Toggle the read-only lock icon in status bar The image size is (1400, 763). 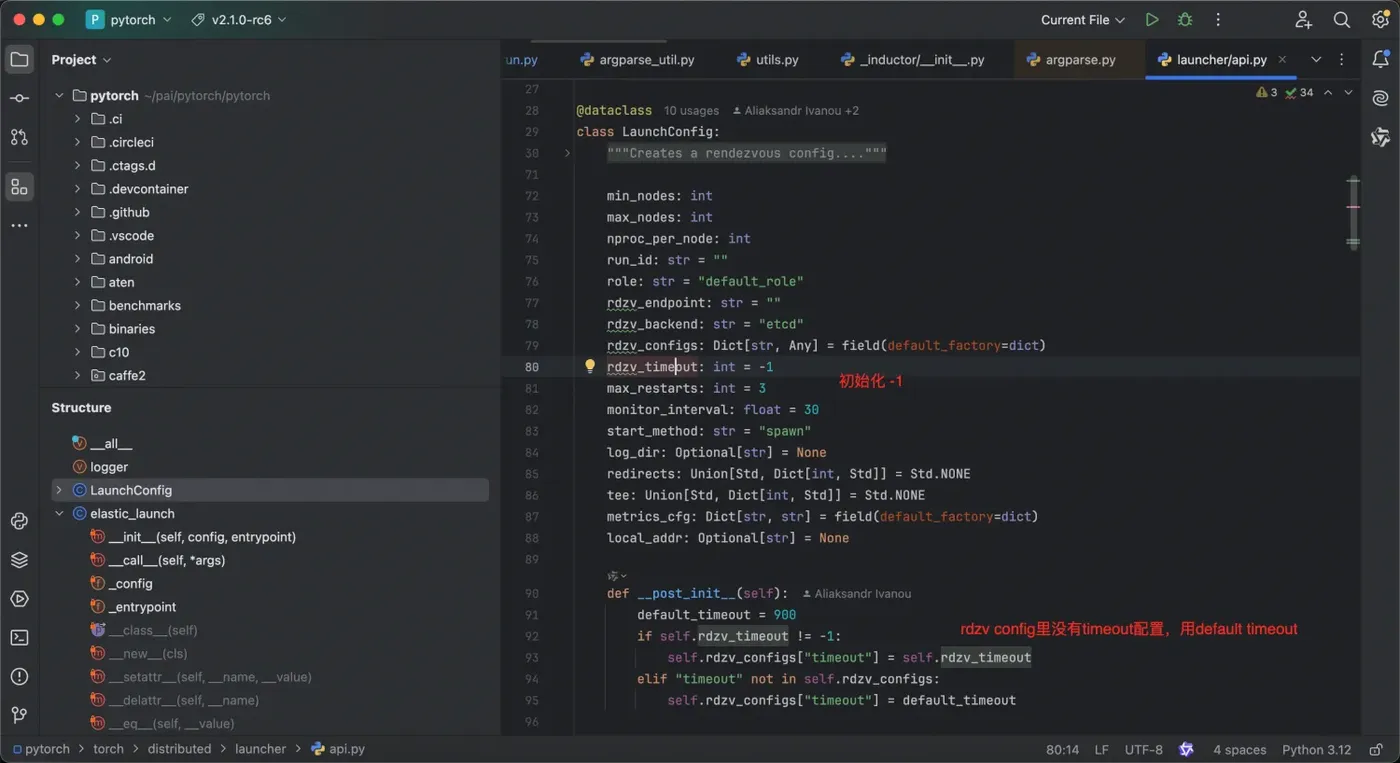(1375, 749)
